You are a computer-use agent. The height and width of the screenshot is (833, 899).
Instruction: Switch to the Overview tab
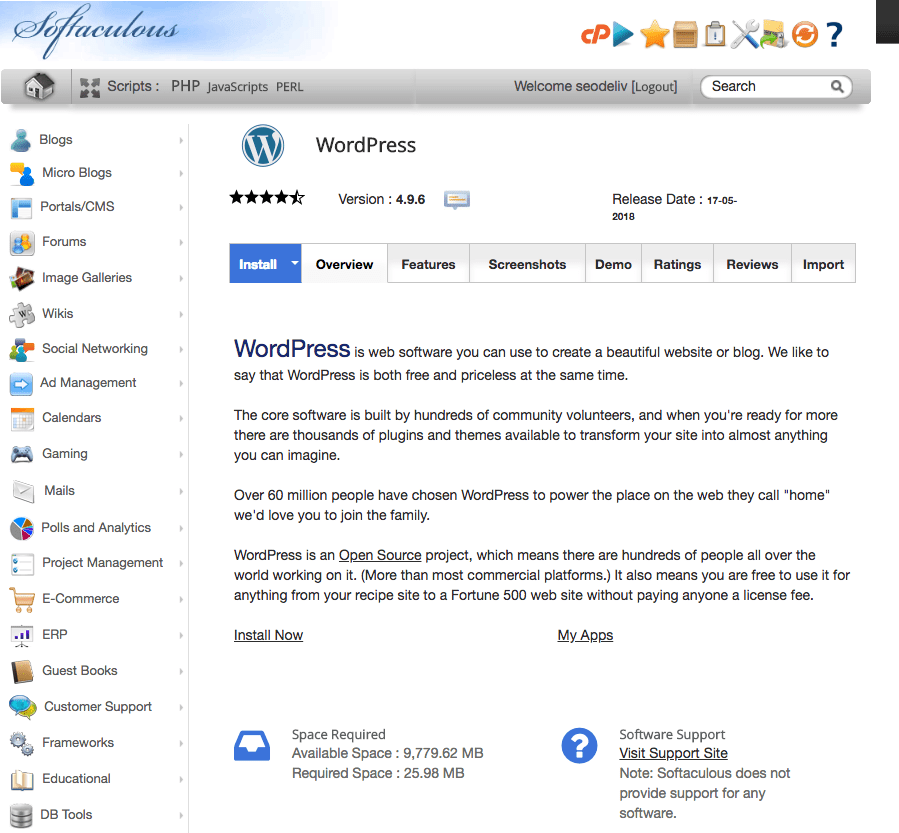coord(345,264)
